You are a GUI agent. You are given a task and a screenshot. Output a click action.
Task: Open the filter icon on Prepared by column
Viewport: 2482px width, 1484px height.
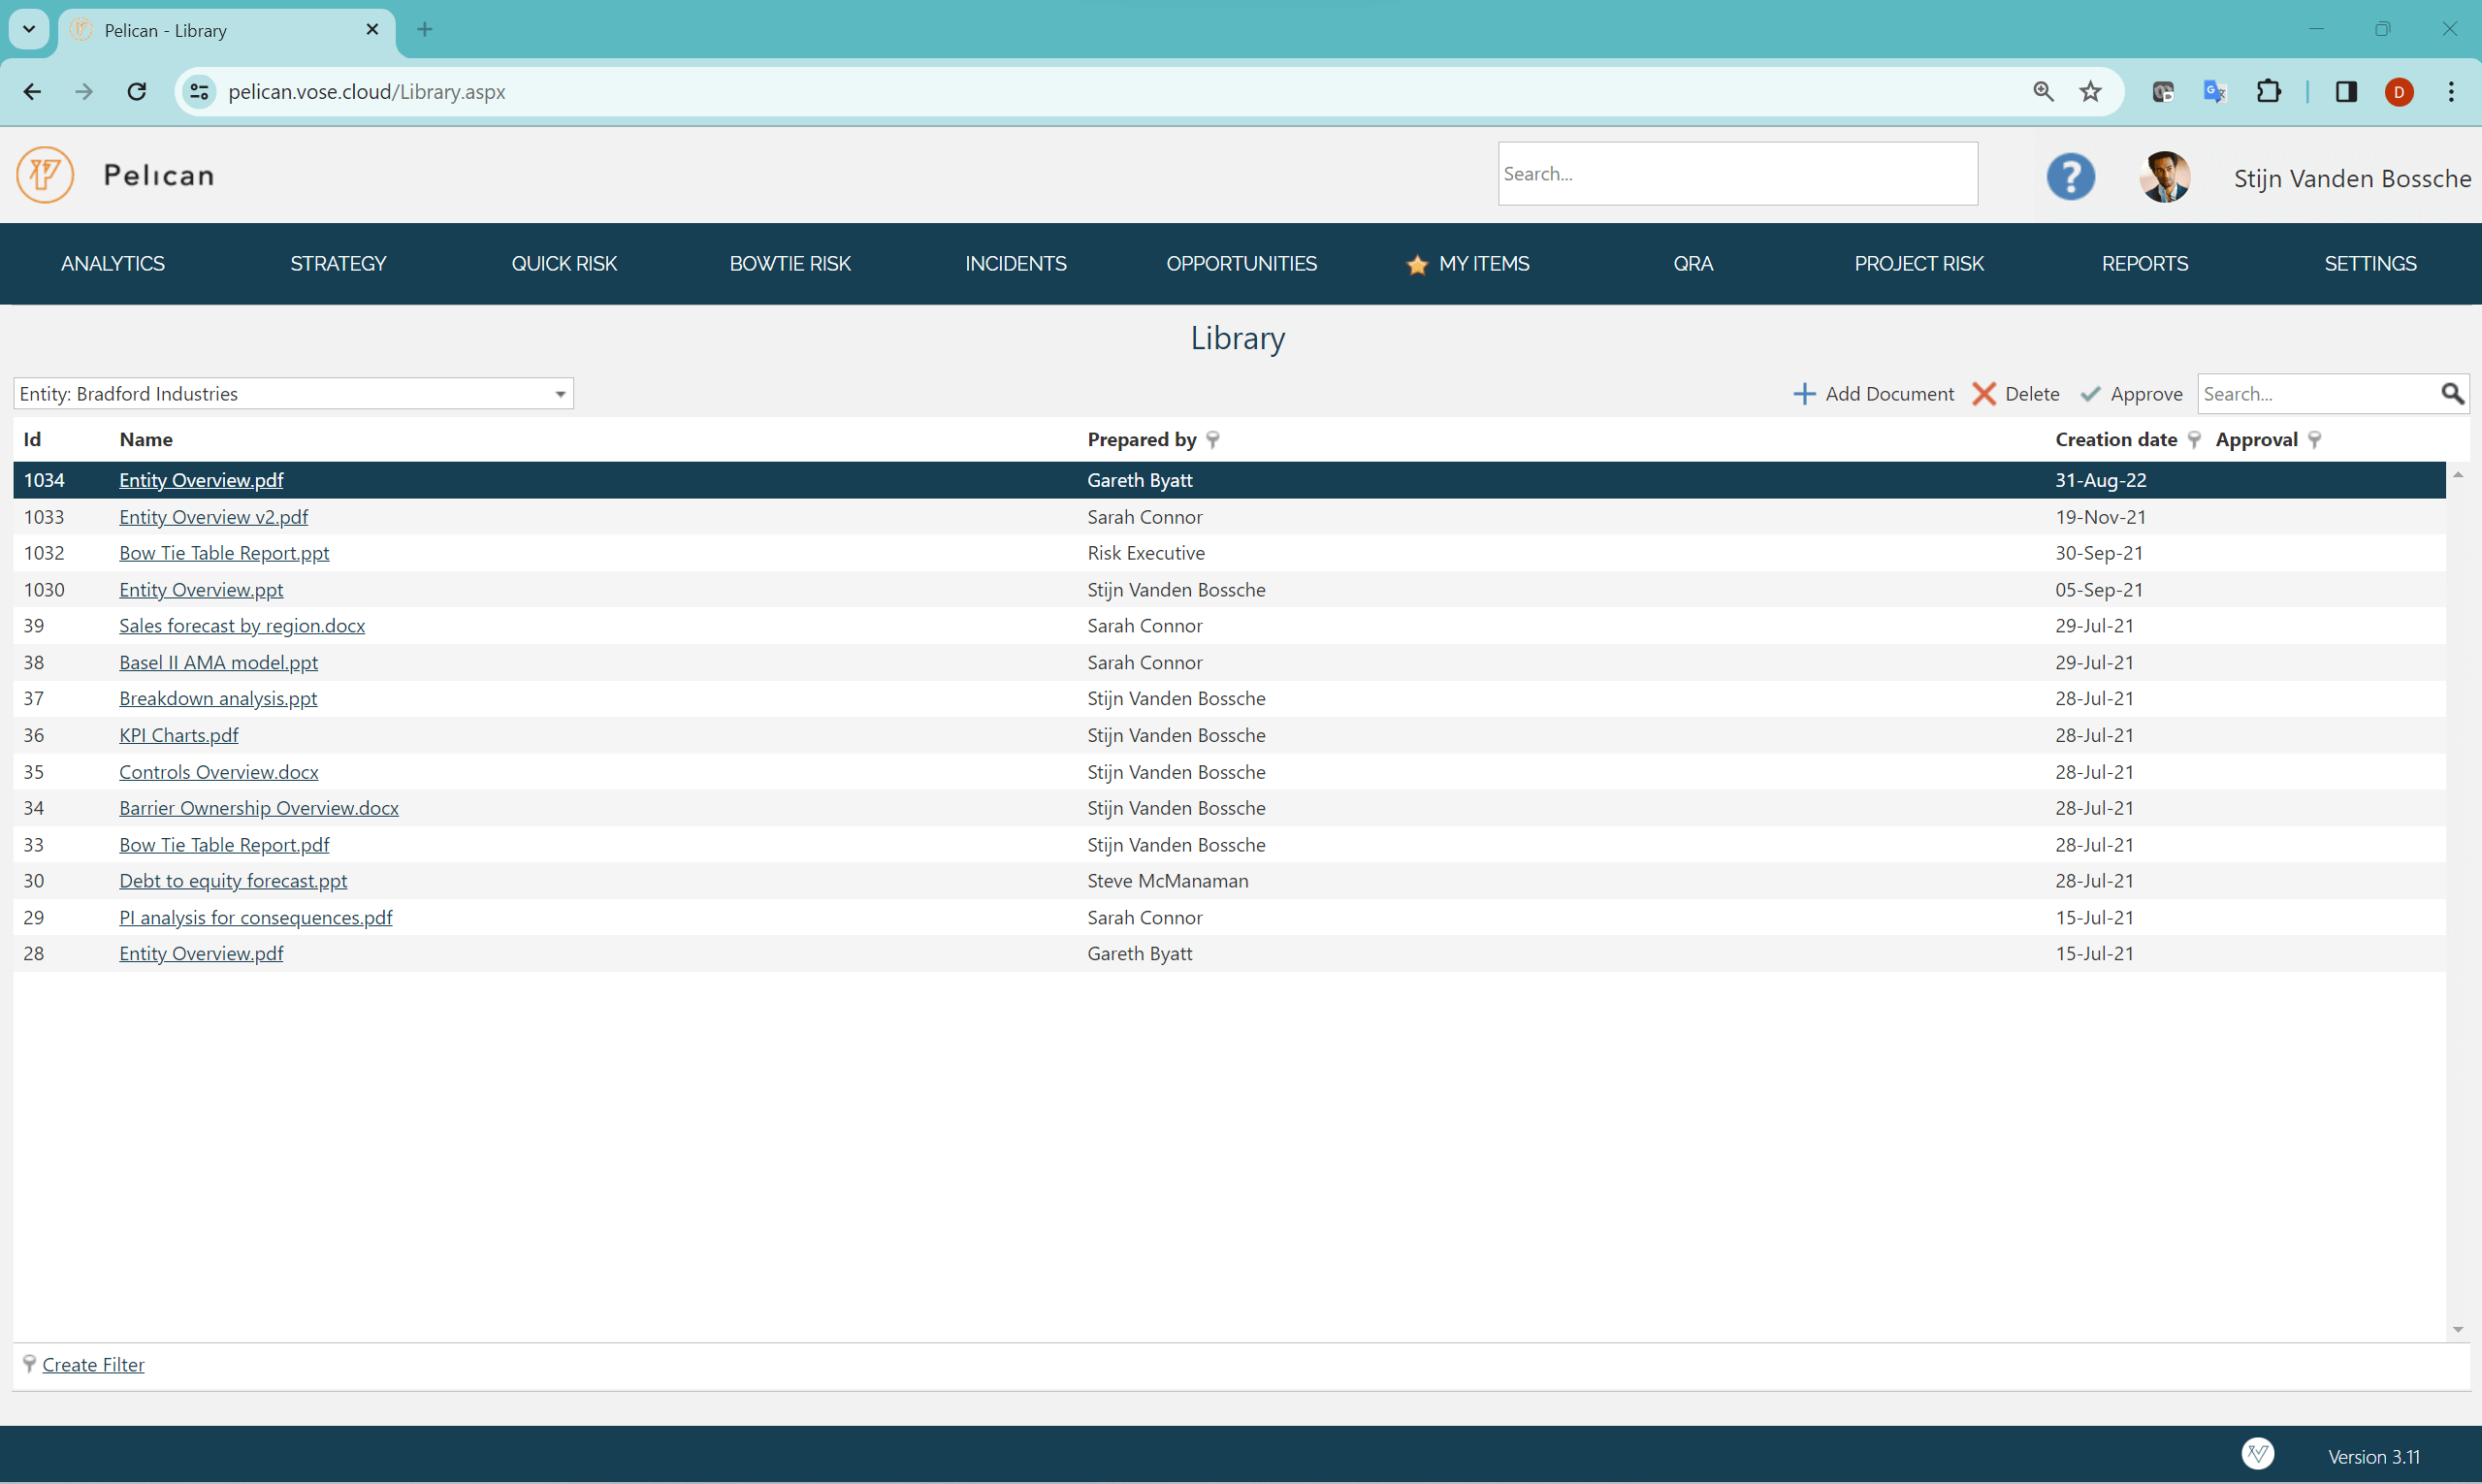click(x=1213, y=439)
